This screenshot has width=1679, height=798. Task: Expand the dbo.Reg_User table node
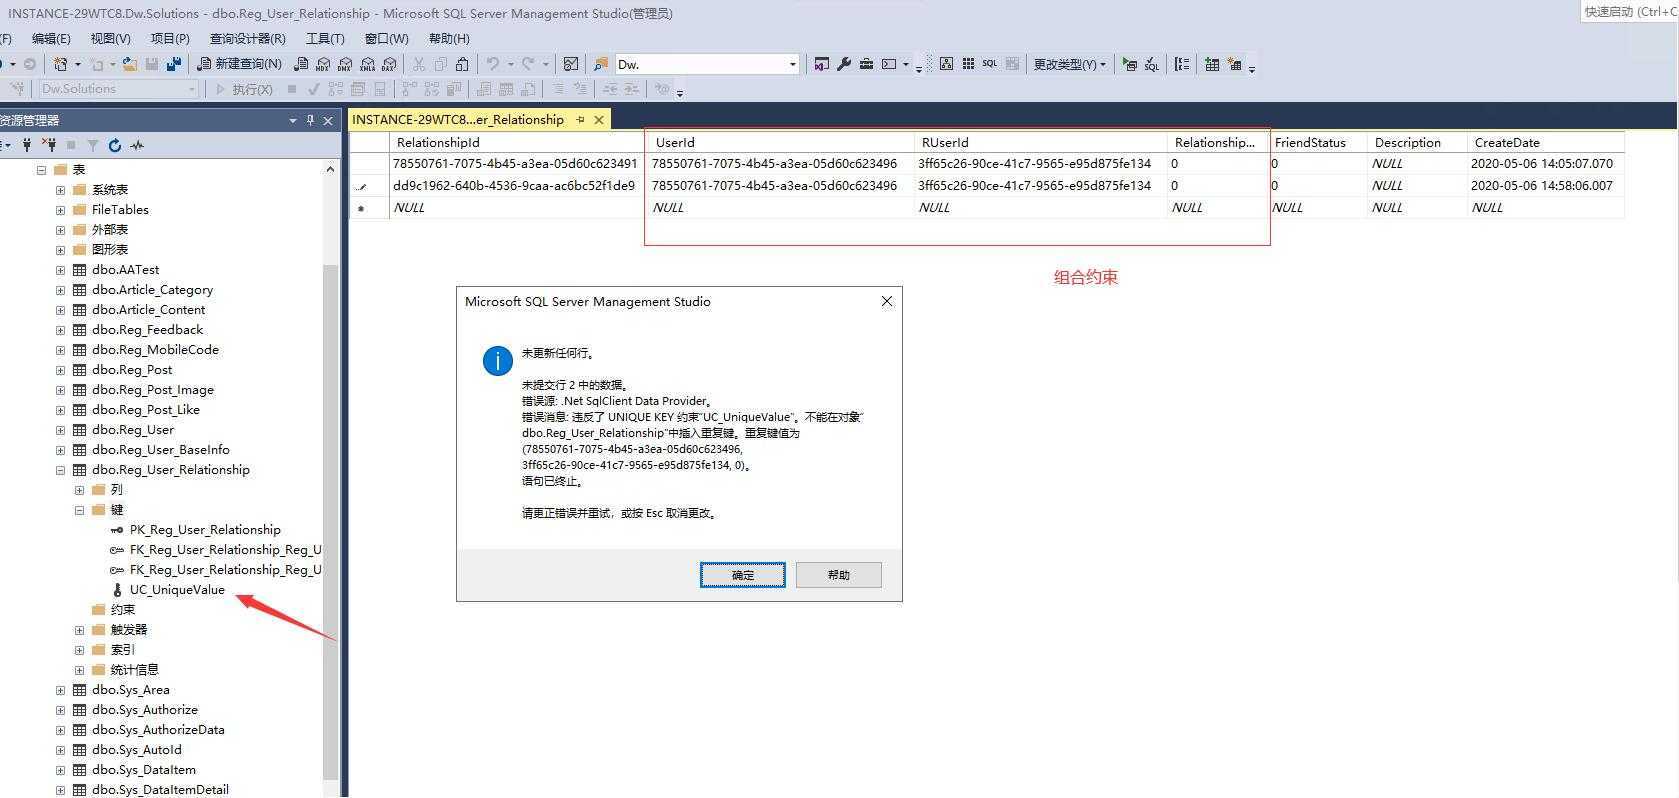[x=60, y=430]
